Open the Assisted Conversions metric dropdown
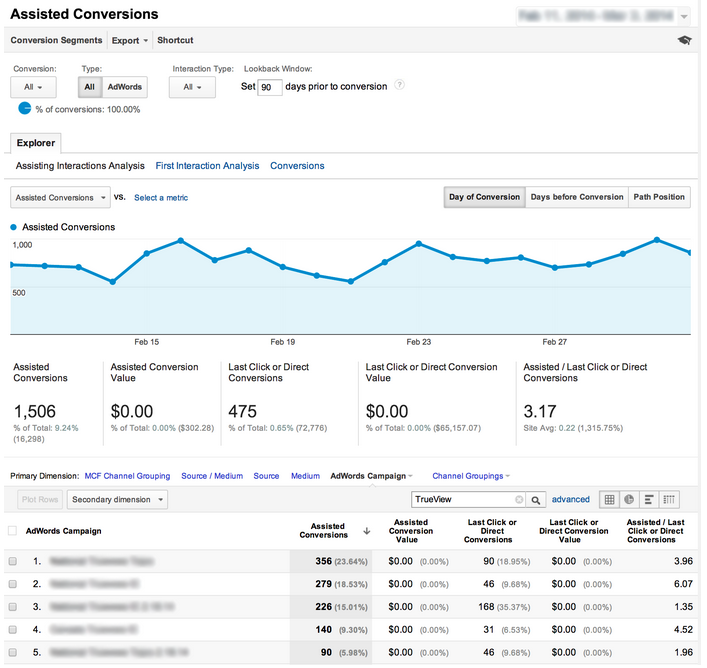 point(59,198)
